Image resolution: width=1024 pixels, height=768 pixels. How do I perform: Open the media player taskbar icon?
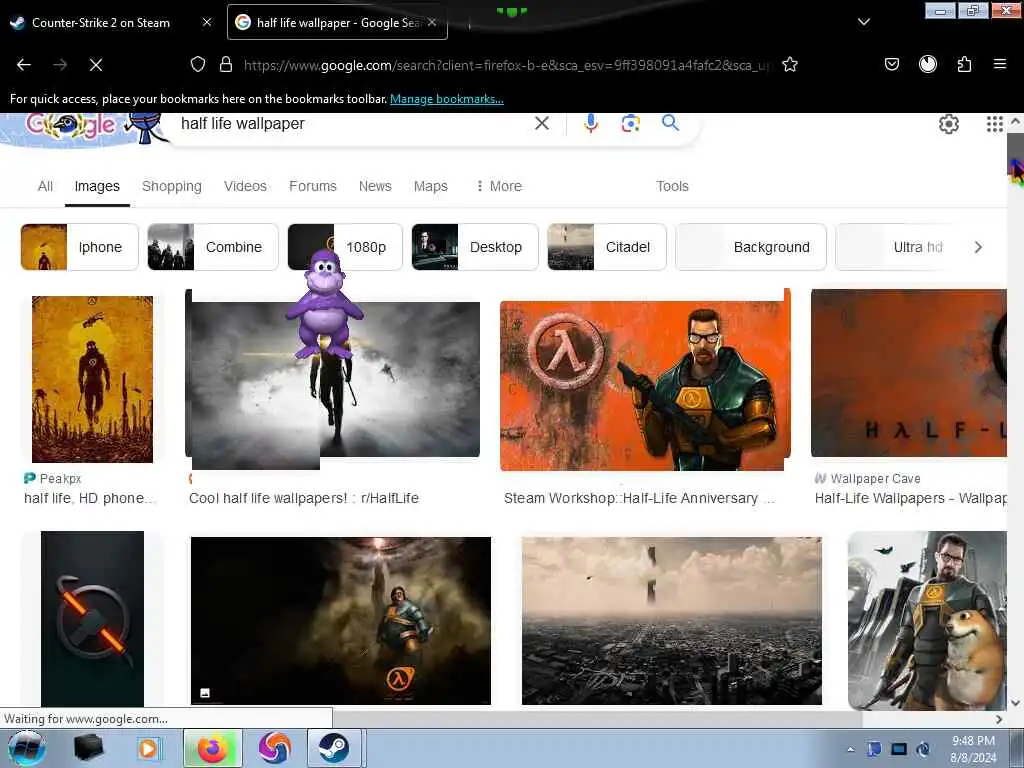(148, 748)
